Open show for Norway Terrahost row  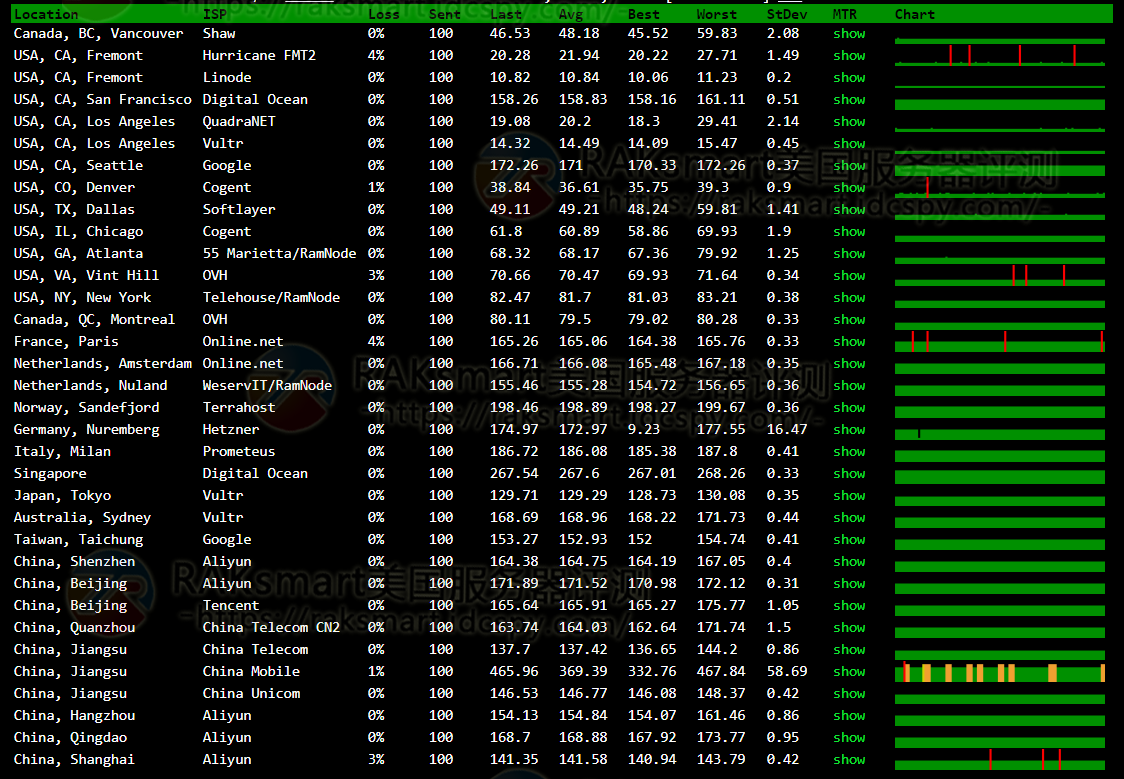[849, 408]
